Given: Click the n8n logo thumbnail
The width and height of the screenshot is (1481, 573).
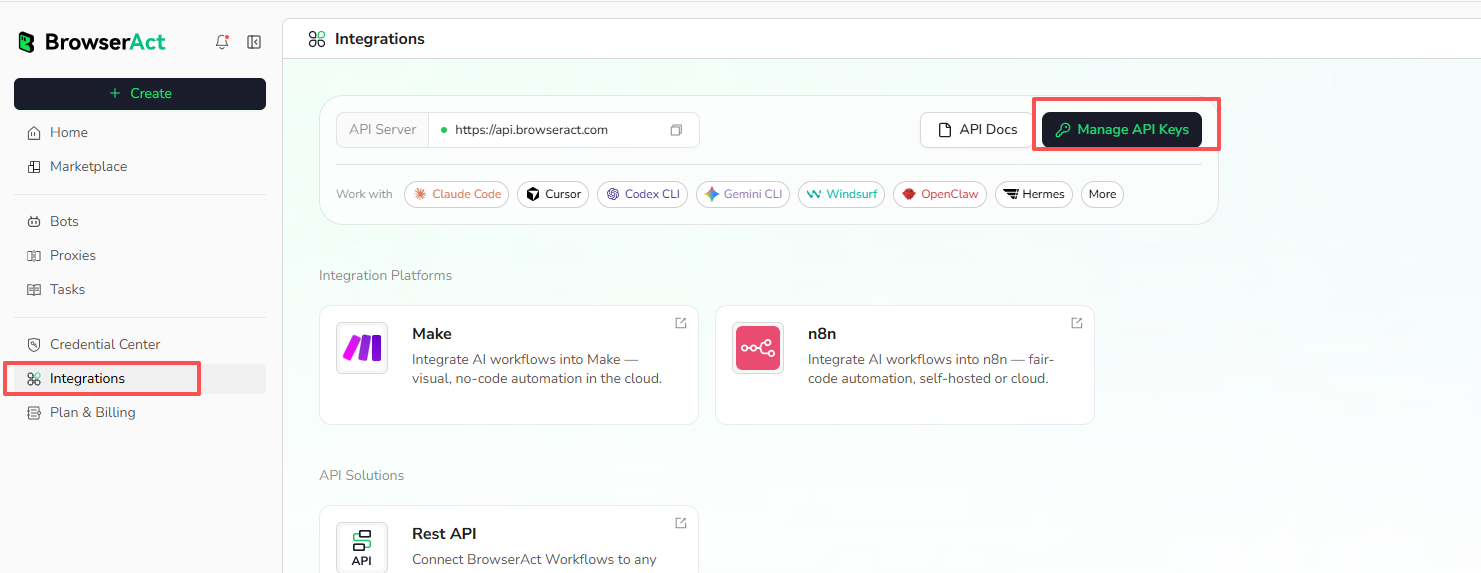Looking at the screenshot, I should tap(758, 348).
